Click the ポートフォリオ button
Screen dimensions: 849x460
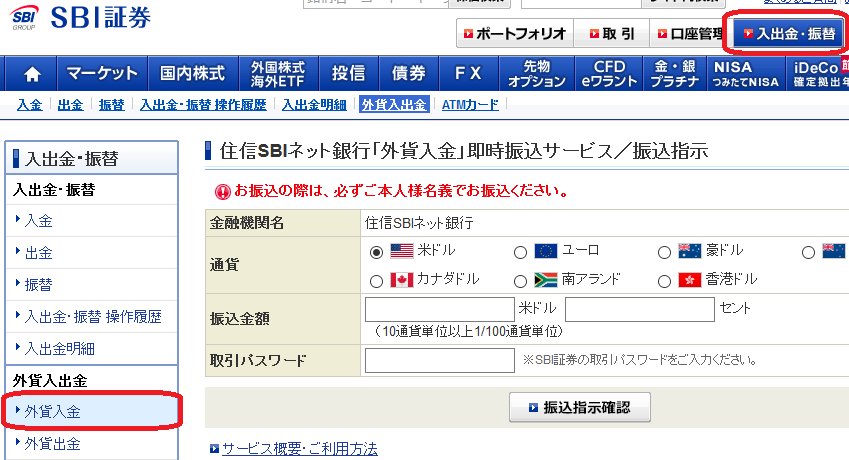515,34
